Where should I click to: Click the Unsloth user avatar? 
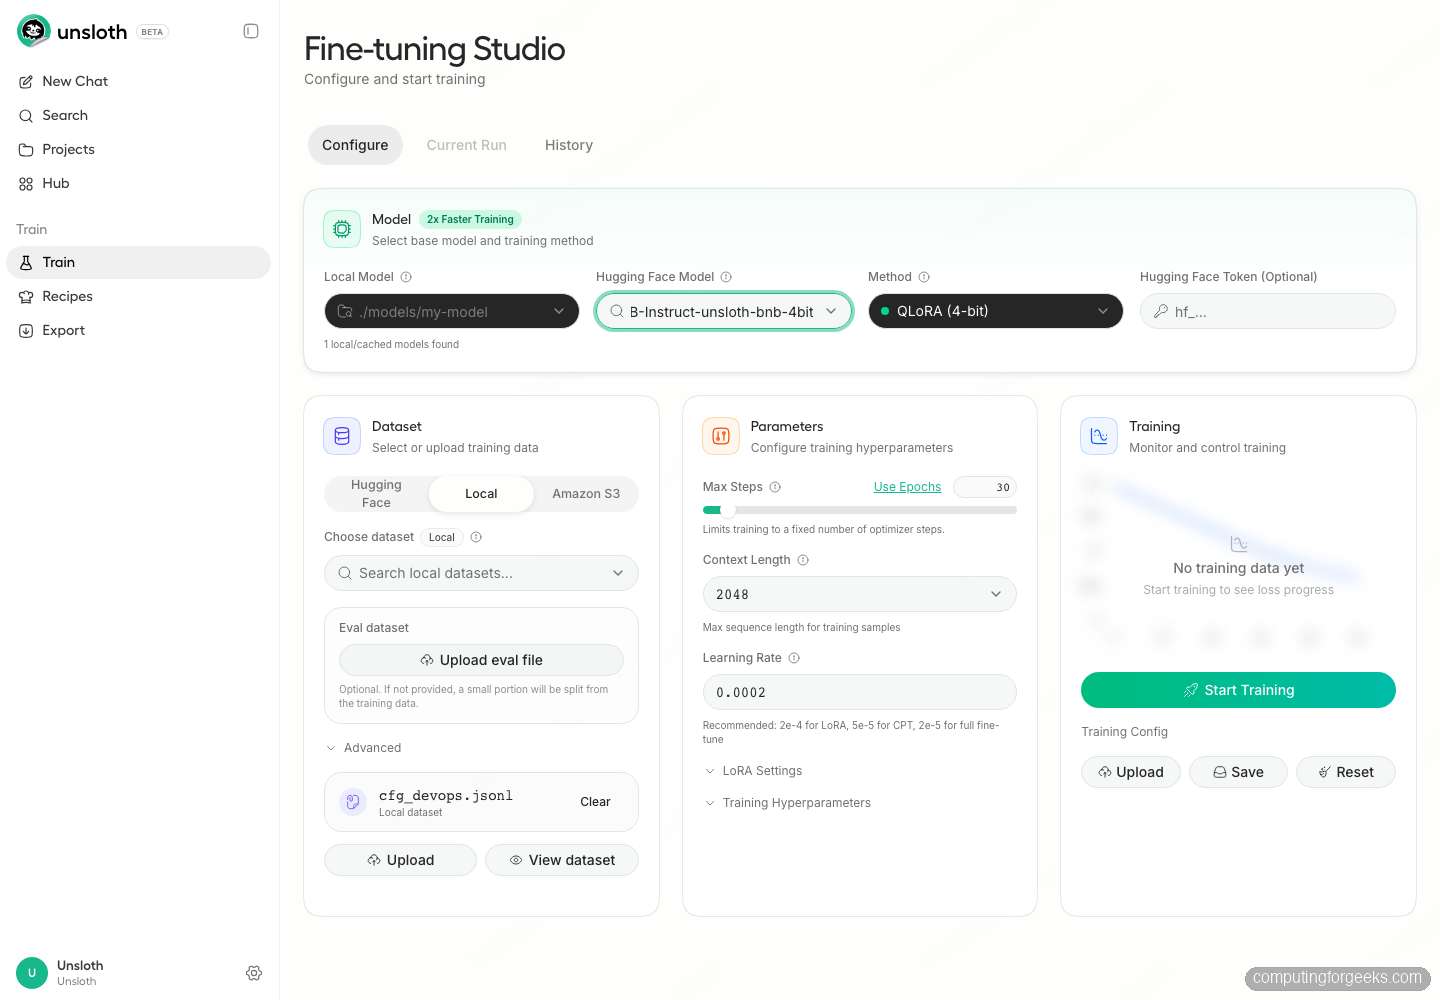point(32,973)
